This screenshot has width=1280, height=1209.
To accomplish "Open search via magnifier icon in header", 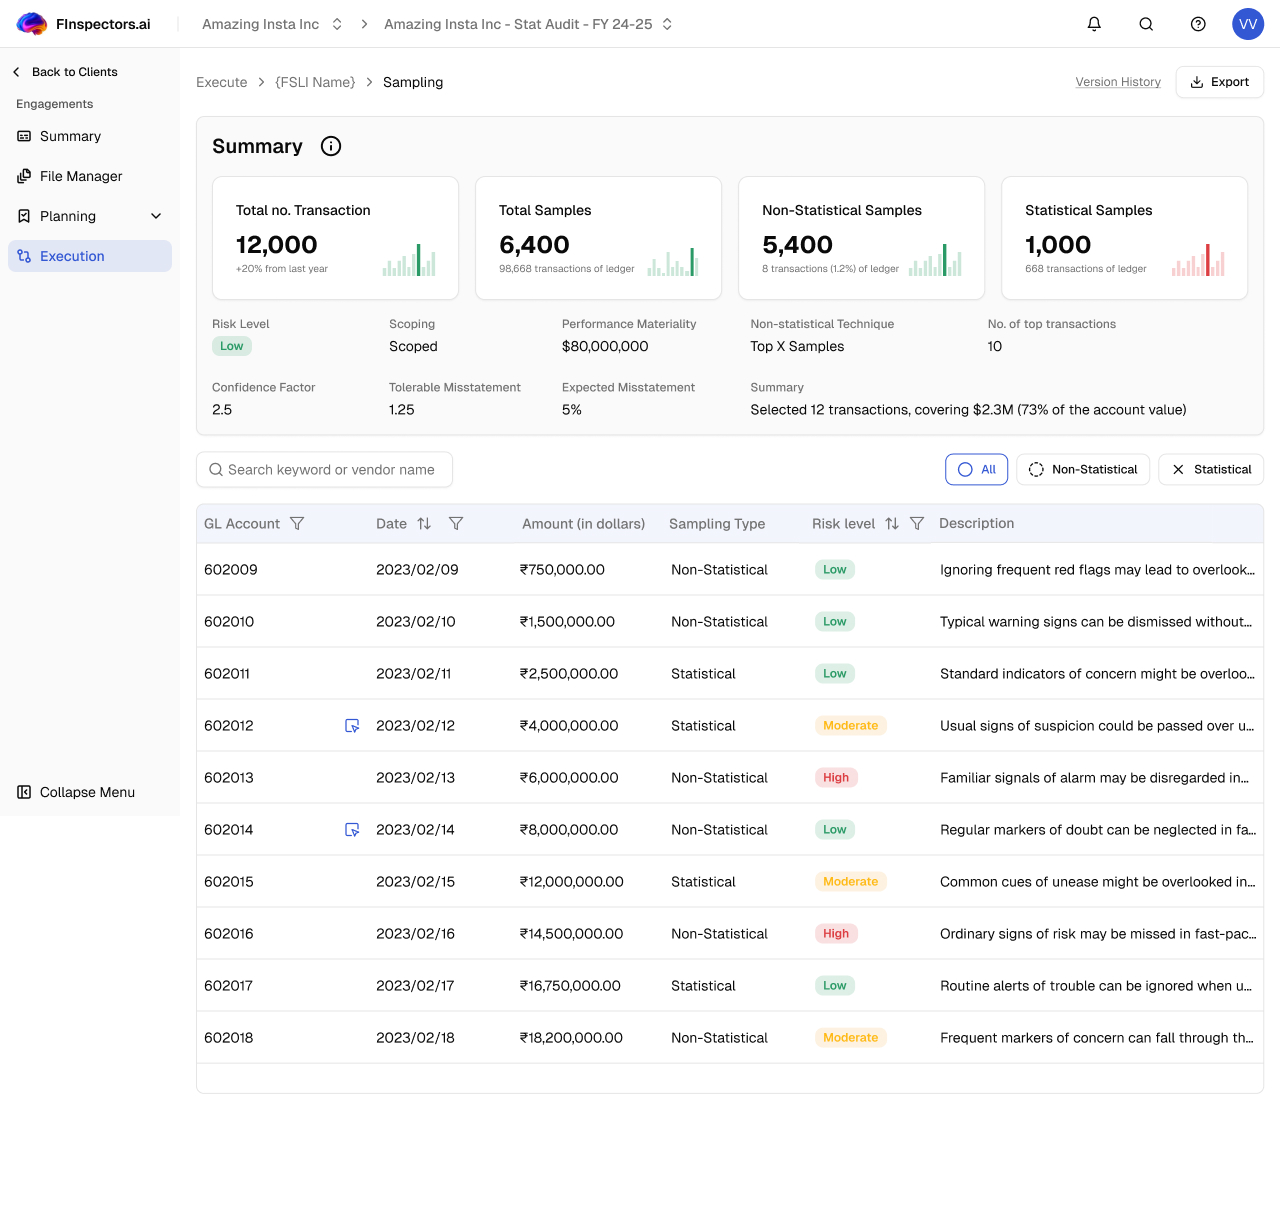I will pyautogui.click(x=1146, y=24).
